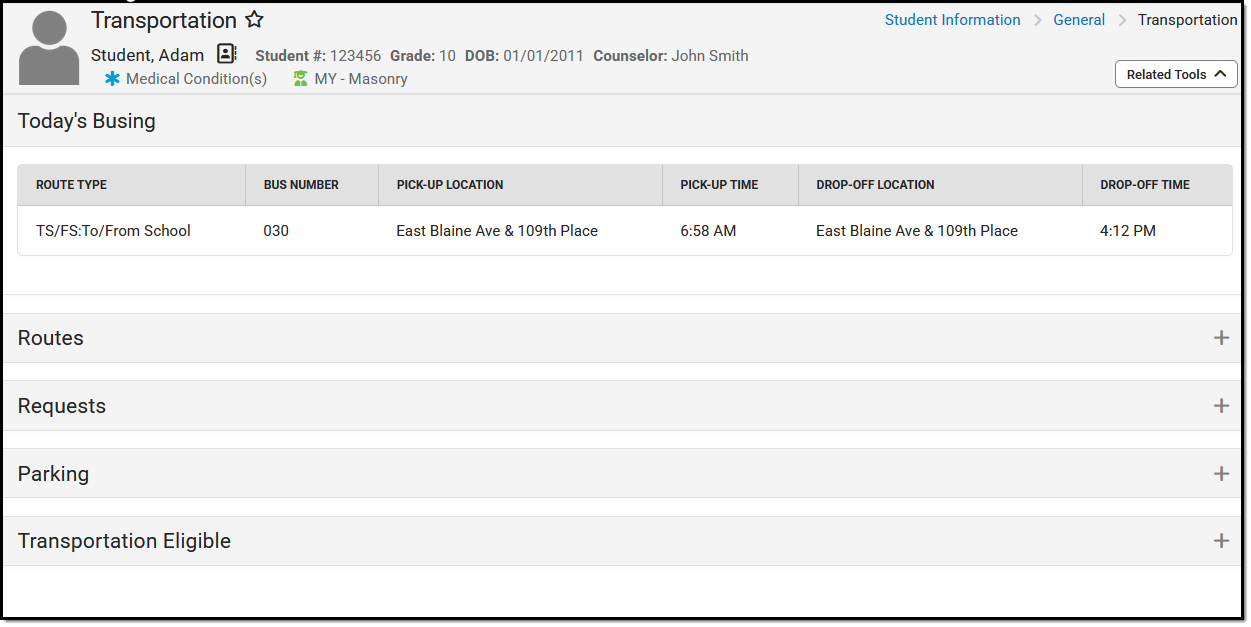Open the Student Information link

click(x=952, y=19)
